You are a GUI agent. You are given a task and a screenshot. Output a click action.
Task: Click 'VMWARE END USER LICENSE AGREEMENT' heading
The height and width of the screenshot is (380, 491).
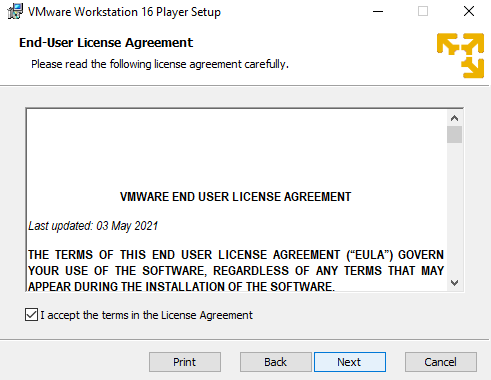(235, 197)
